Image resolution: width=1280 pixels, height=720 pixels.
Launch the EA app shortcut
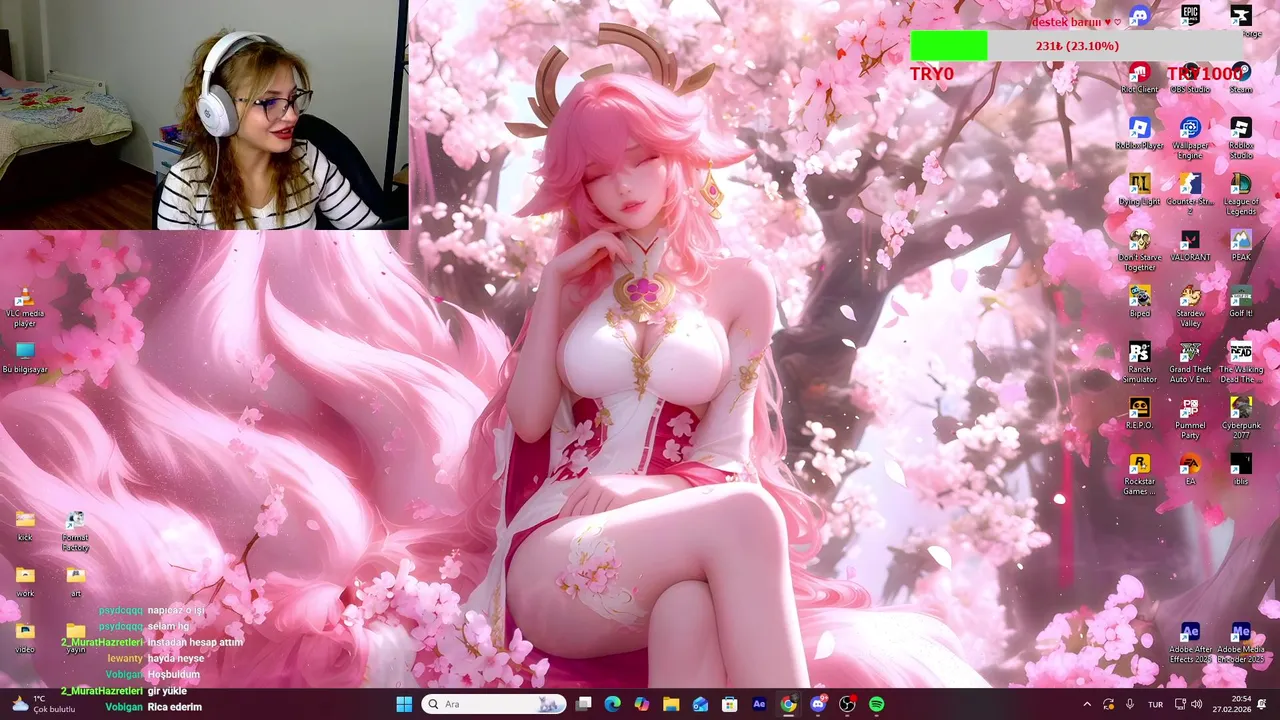1190,470
